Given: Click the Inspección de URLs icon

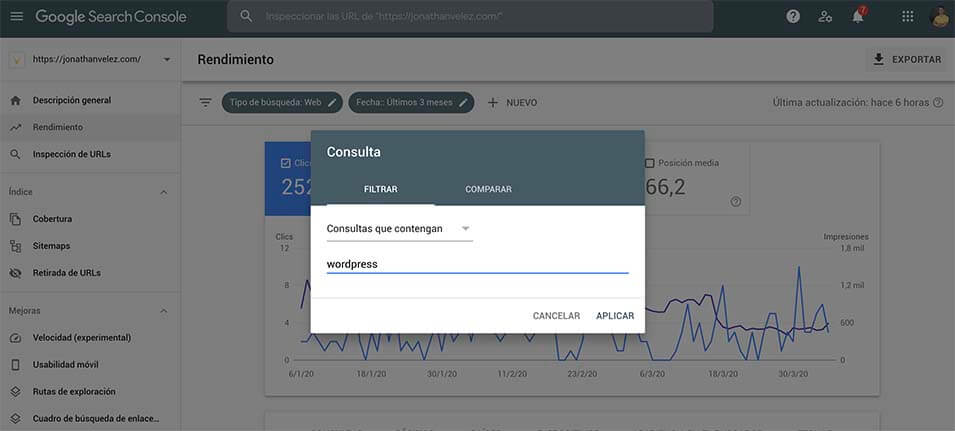Looking at the screenshot, I should click(x=16, y=155).
